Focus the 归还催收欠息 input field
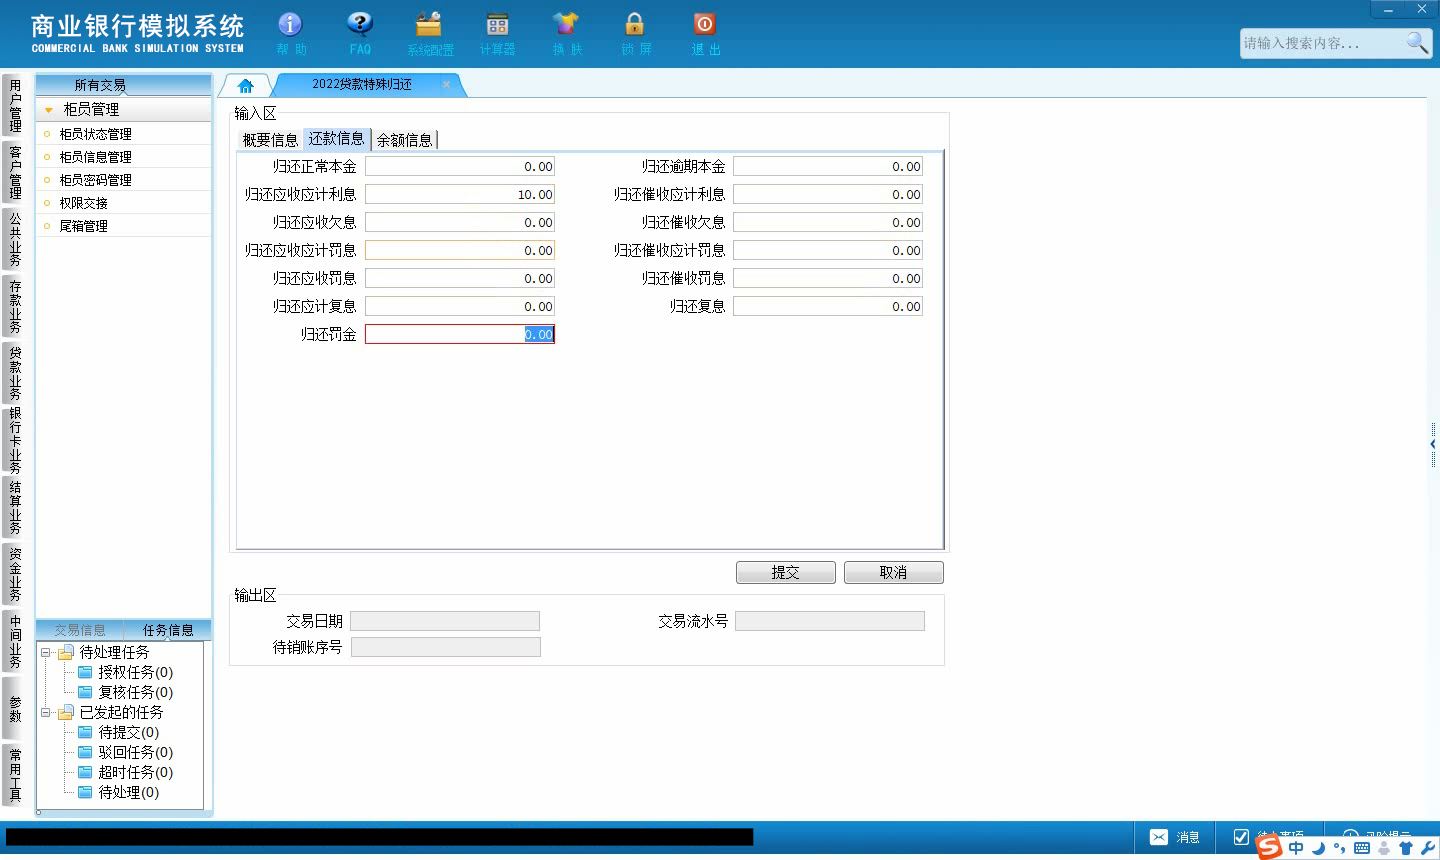1440x860 pixels. tap(827, 222)
